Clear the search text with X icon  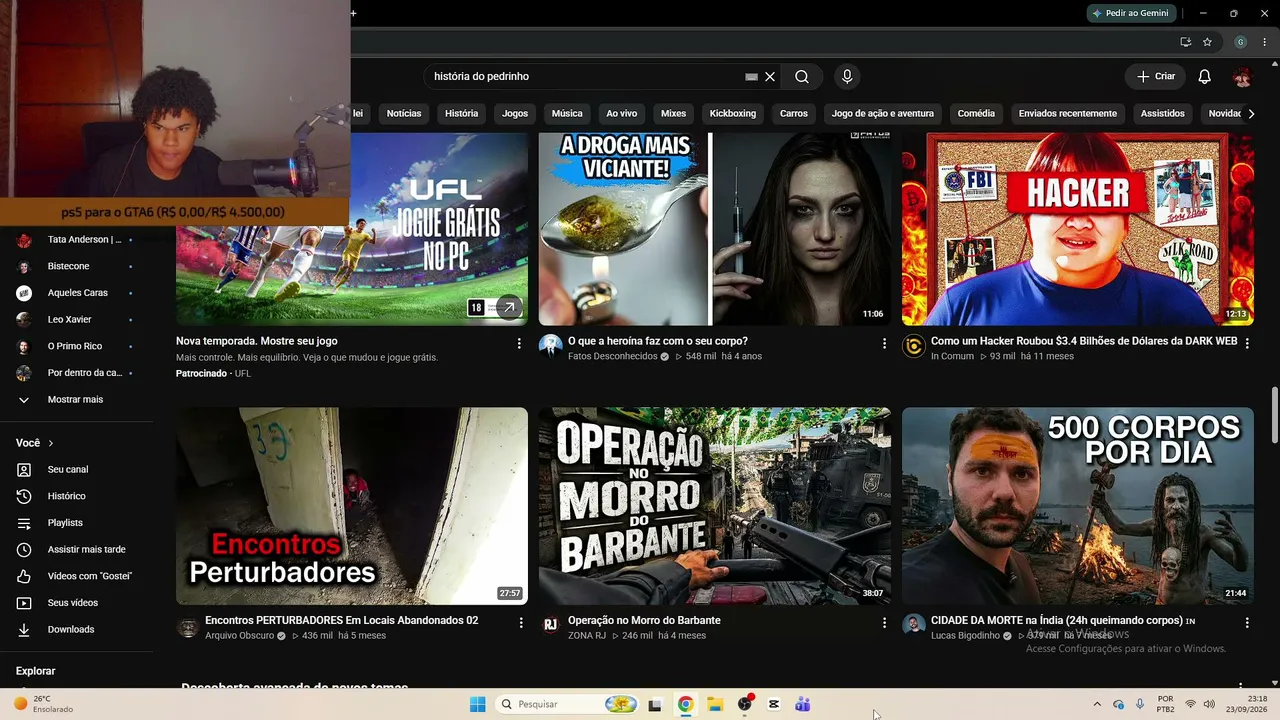[770, 77]
